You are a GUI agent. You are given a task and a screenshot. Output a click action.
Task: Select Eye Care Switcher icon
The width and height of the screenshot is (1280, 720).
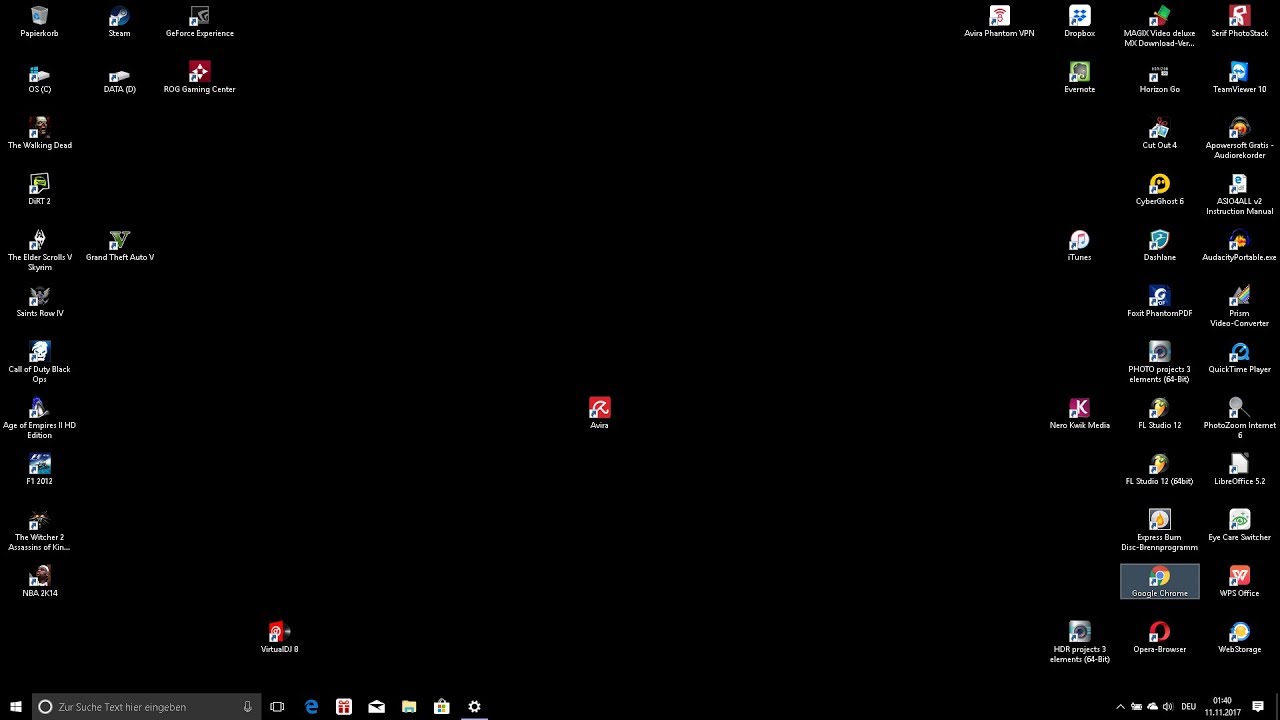1239,526
